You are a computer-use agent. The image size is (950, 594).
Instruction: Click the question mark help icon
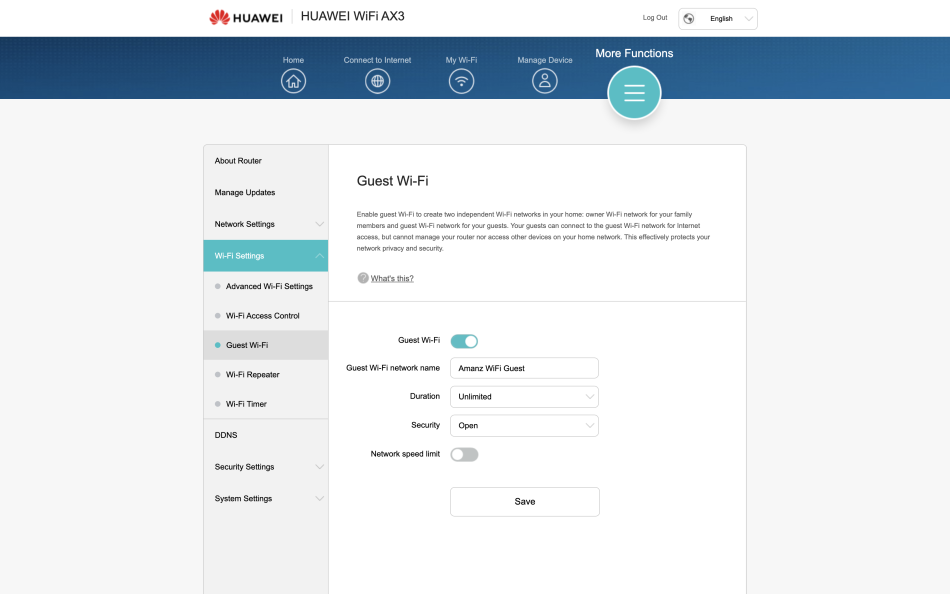click(363, 278)
